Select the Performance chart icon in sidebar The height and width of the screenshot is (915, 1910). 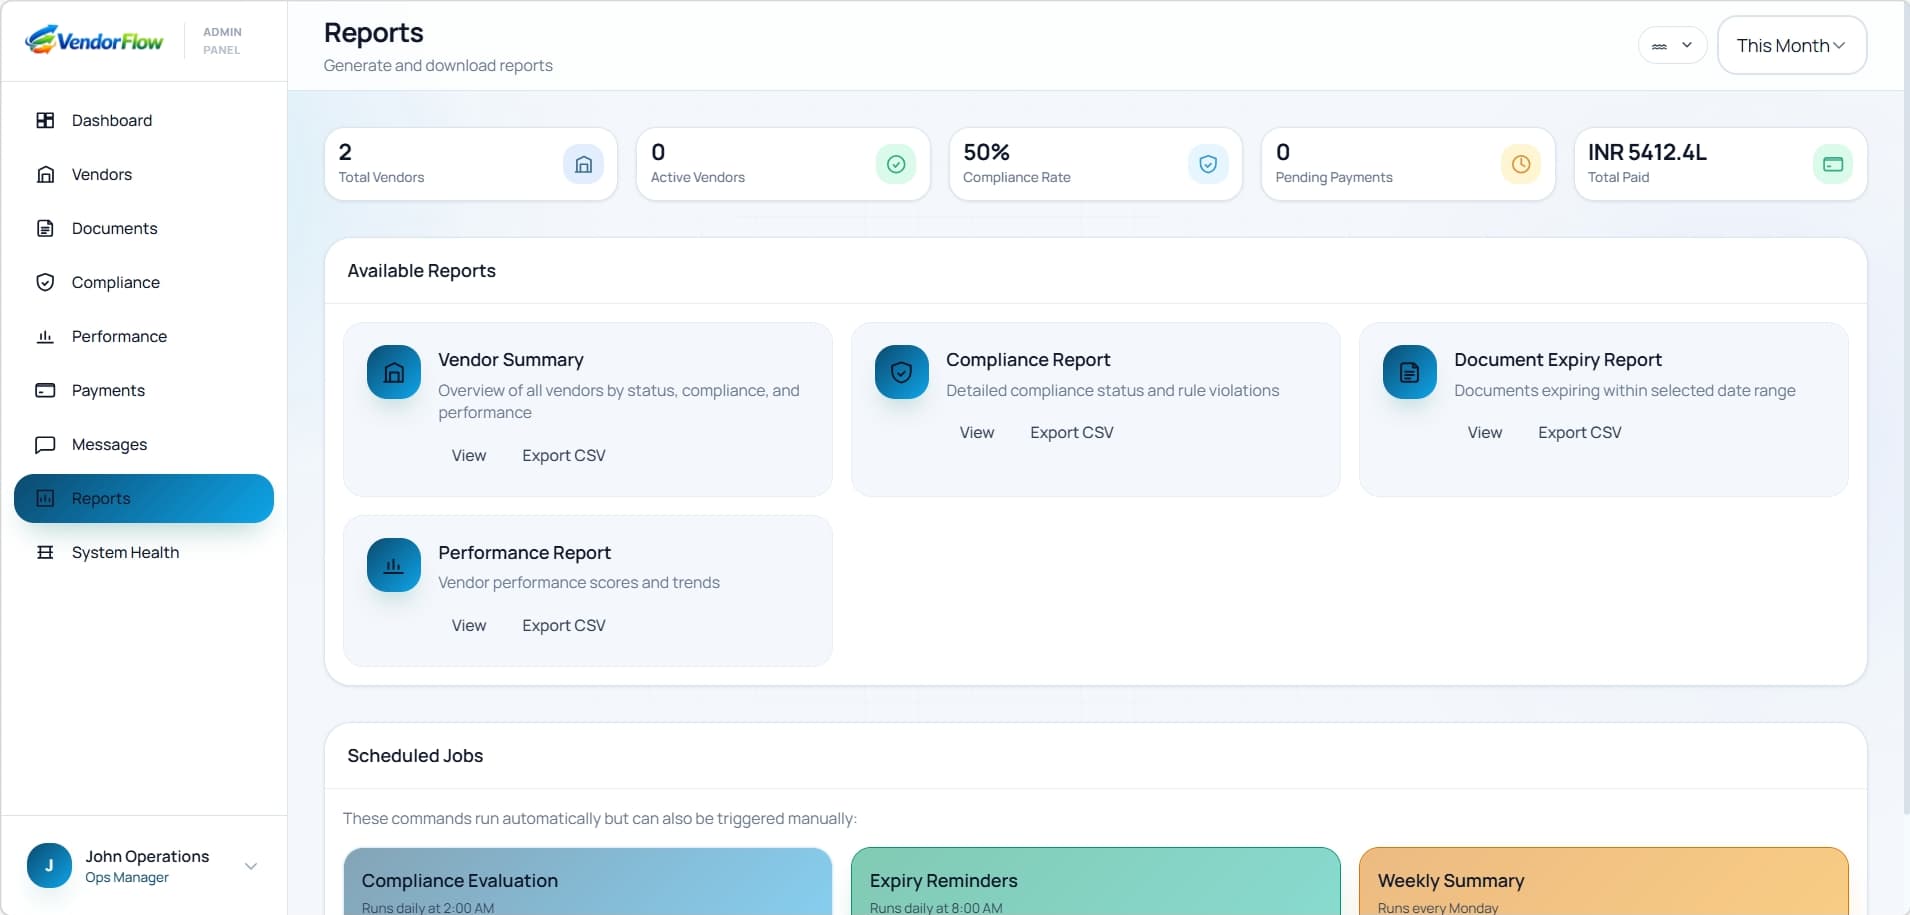coord(46,336)
